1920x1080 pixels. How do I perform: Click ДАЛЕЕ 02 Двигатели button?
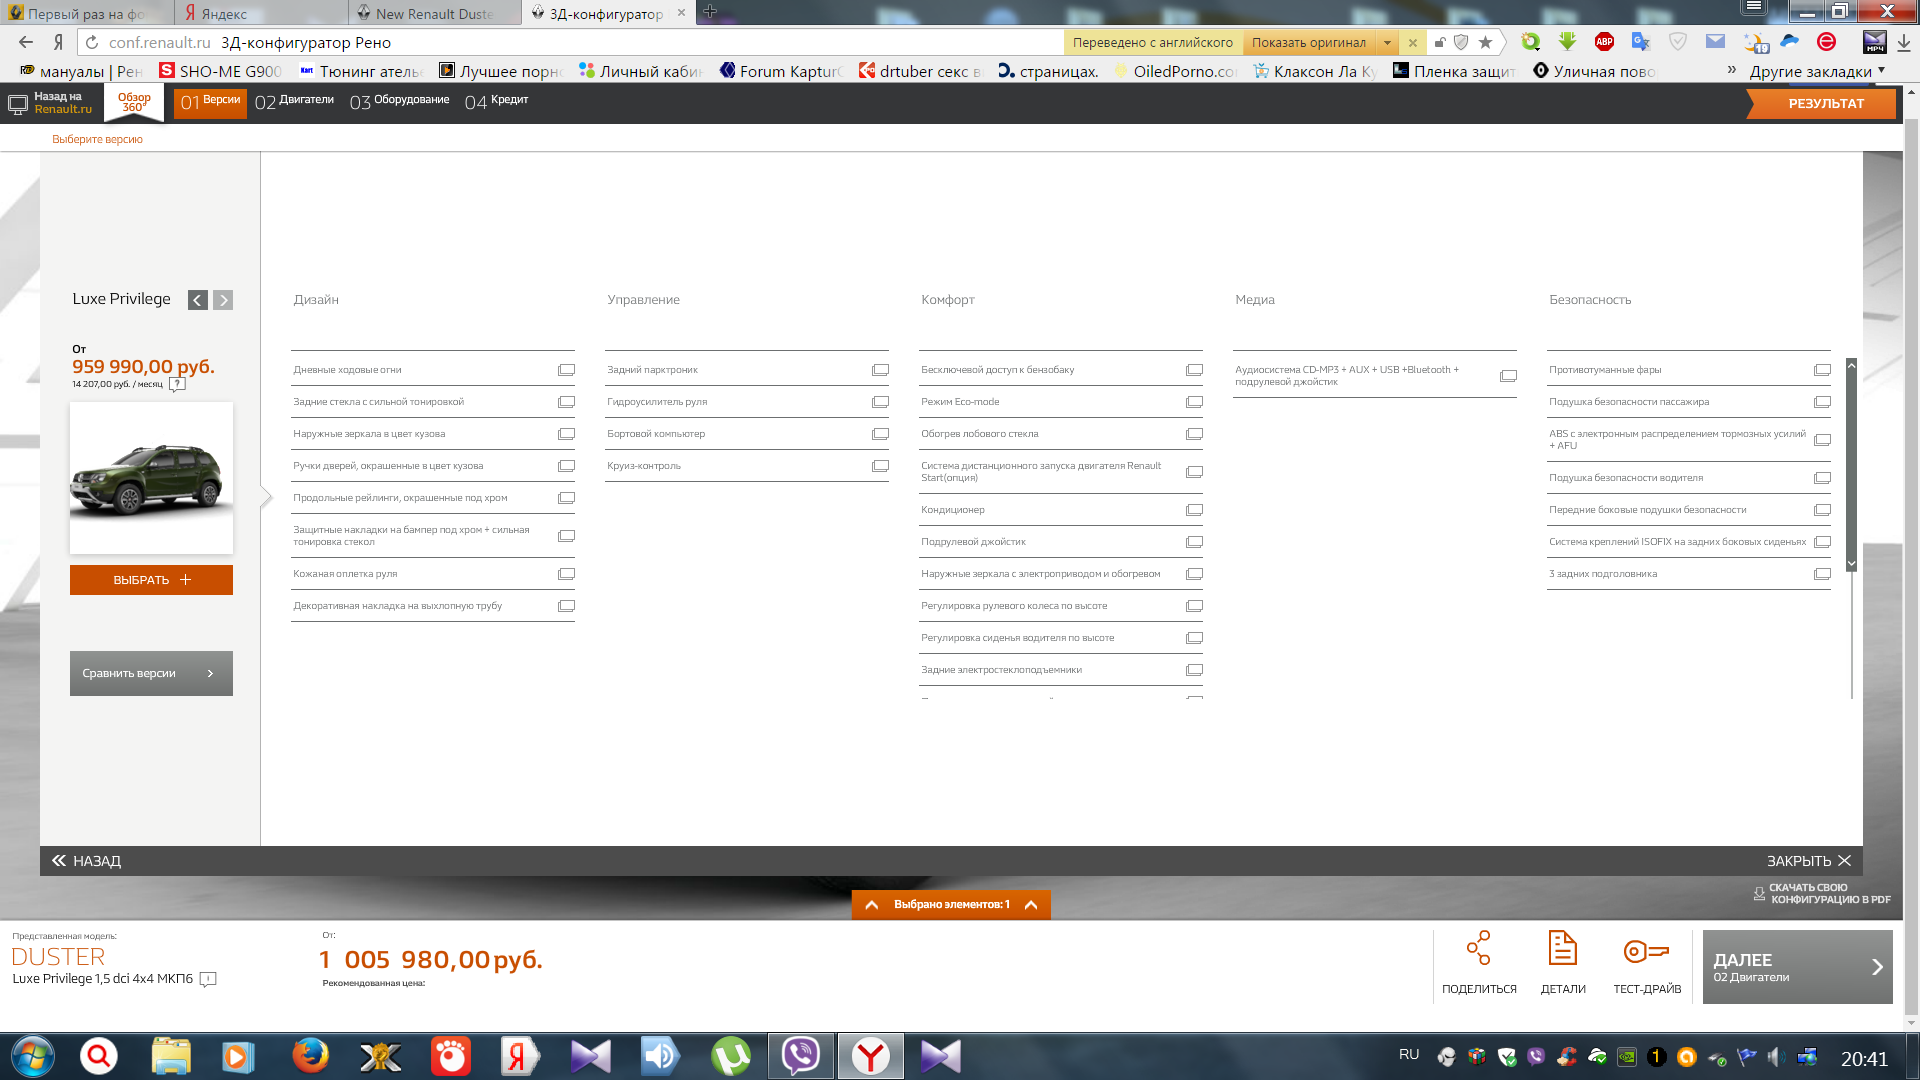(1797, 967)
